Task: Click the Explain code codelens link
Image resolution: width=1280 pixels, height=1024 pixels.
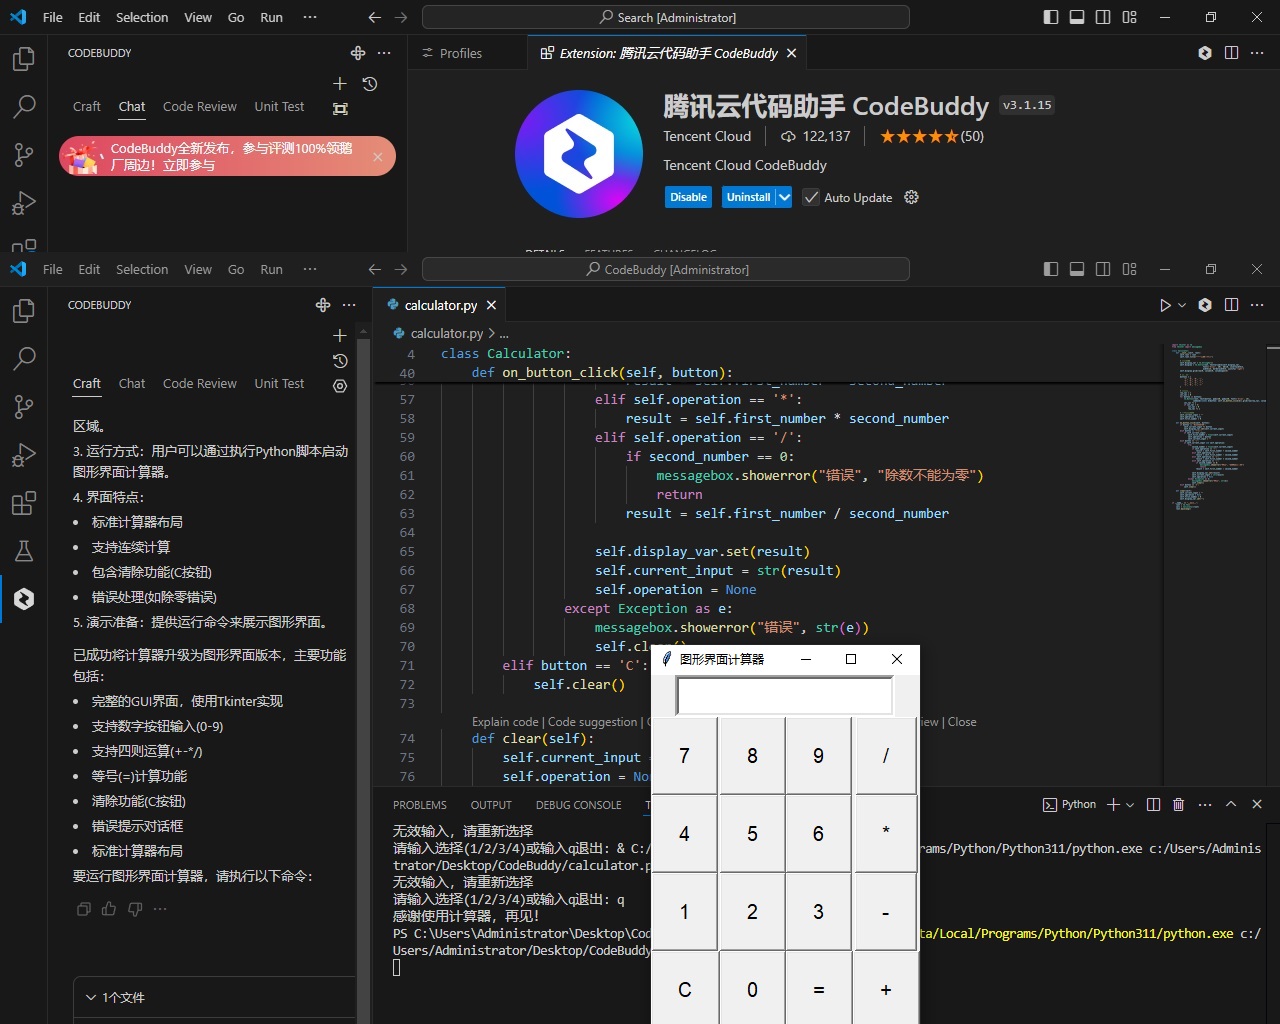Action: click(x=505, y=722)
